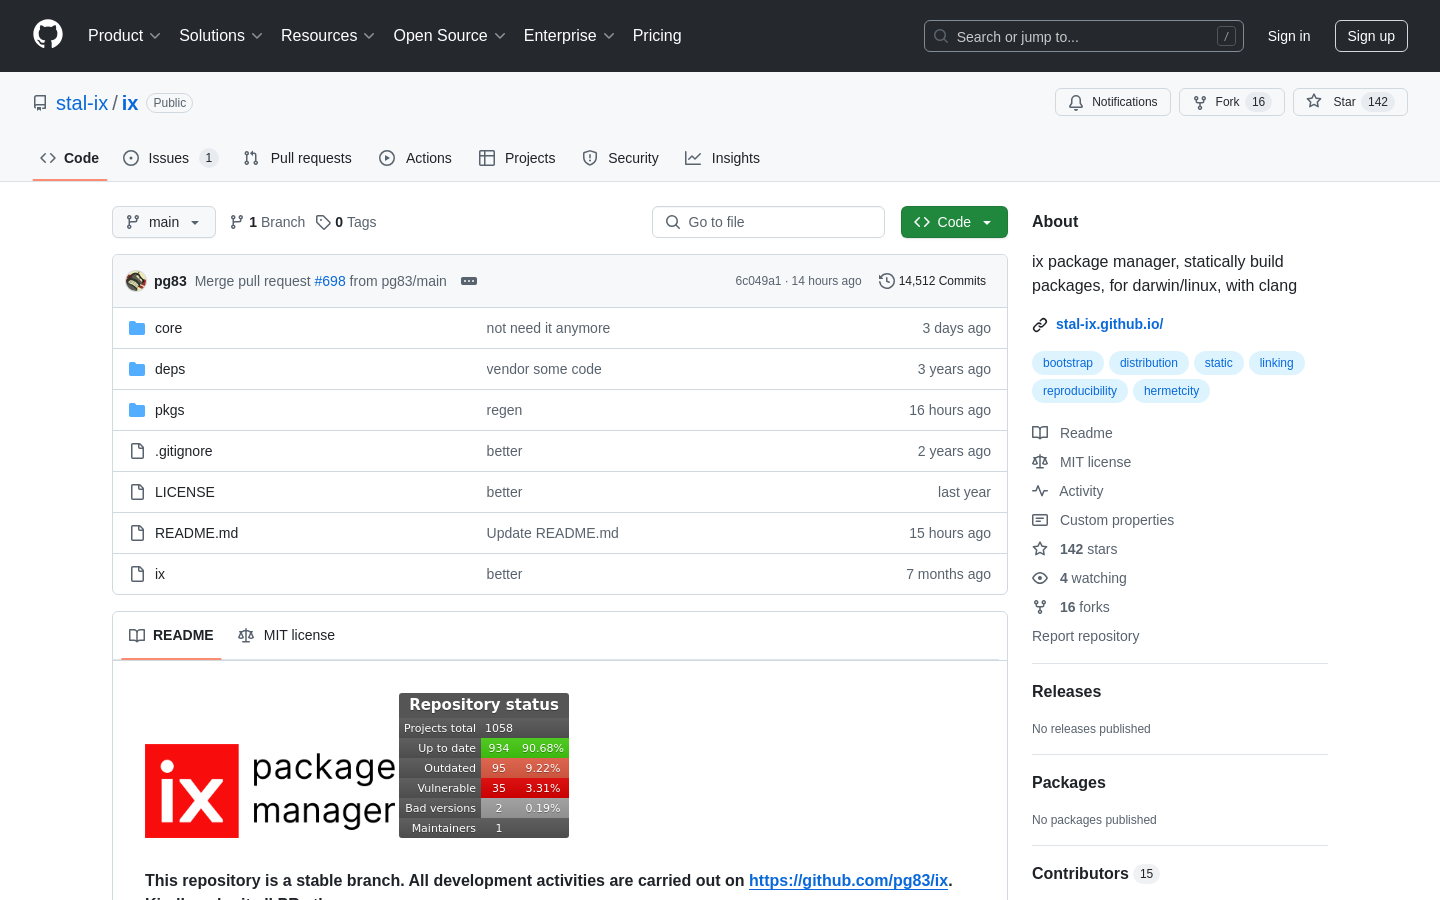Expand the Resources menu
Screen dimensions: 1440x900
(328, 36)
